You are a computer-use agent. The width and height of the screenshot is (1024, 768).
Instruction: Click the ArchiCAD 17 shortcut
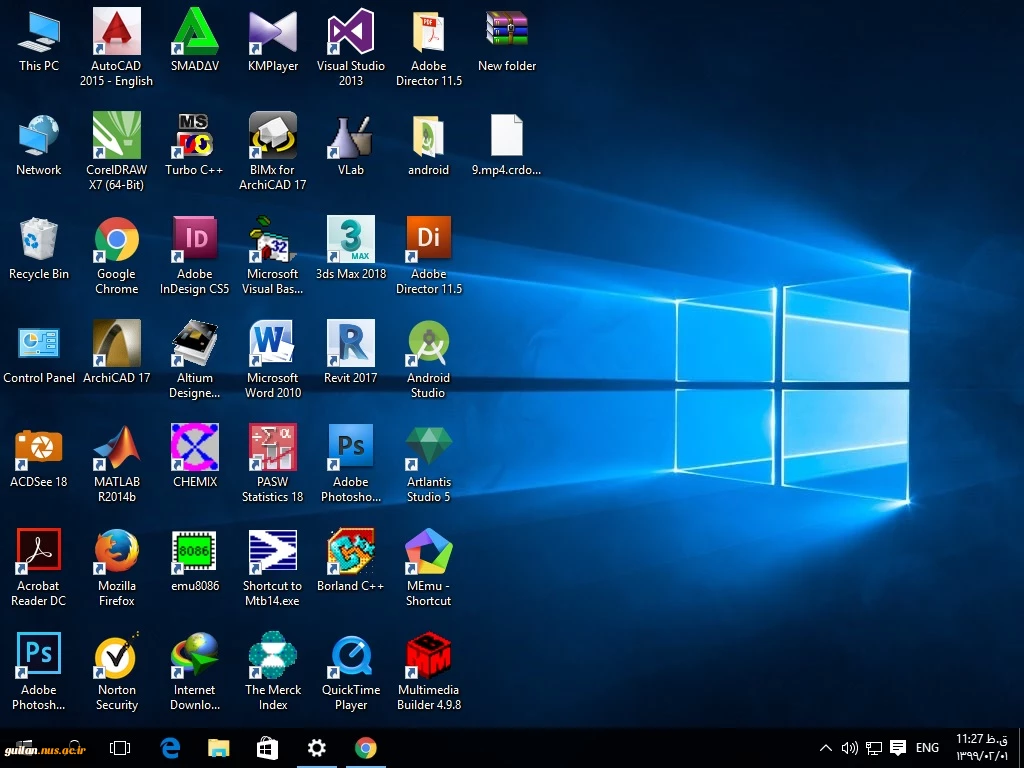click(x=116, y=352)
